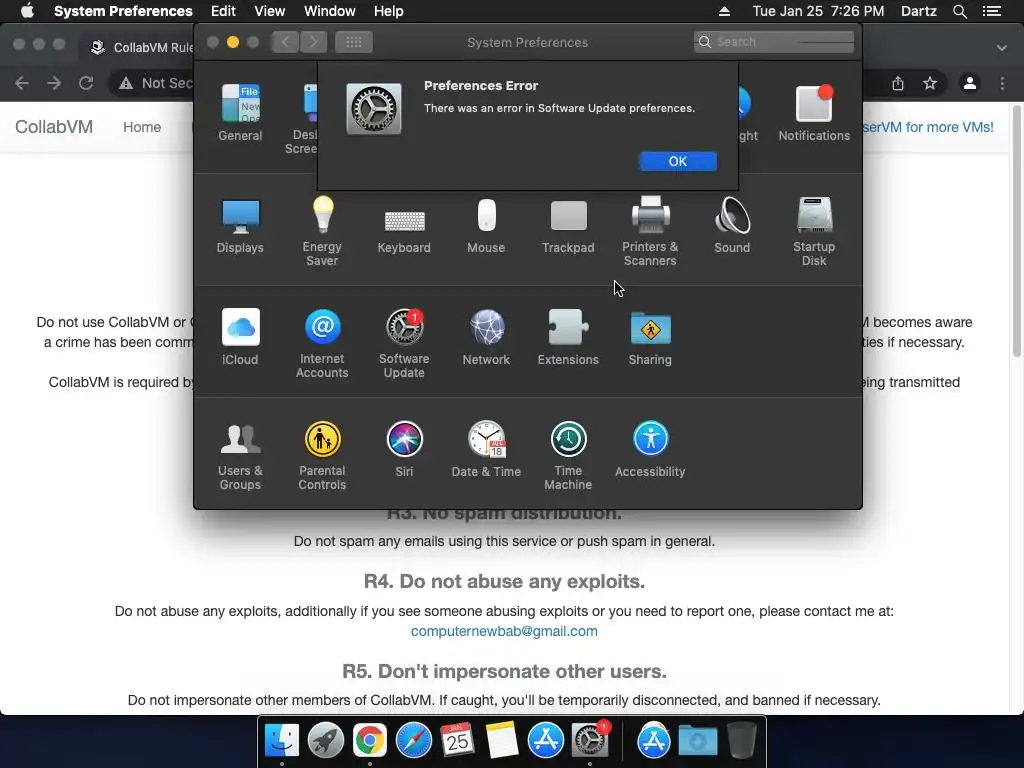Screen dimensions: 1024x768
Task: Open the Trackpad preferences pane
Action: pyautogui.click(x=568, y=225)
